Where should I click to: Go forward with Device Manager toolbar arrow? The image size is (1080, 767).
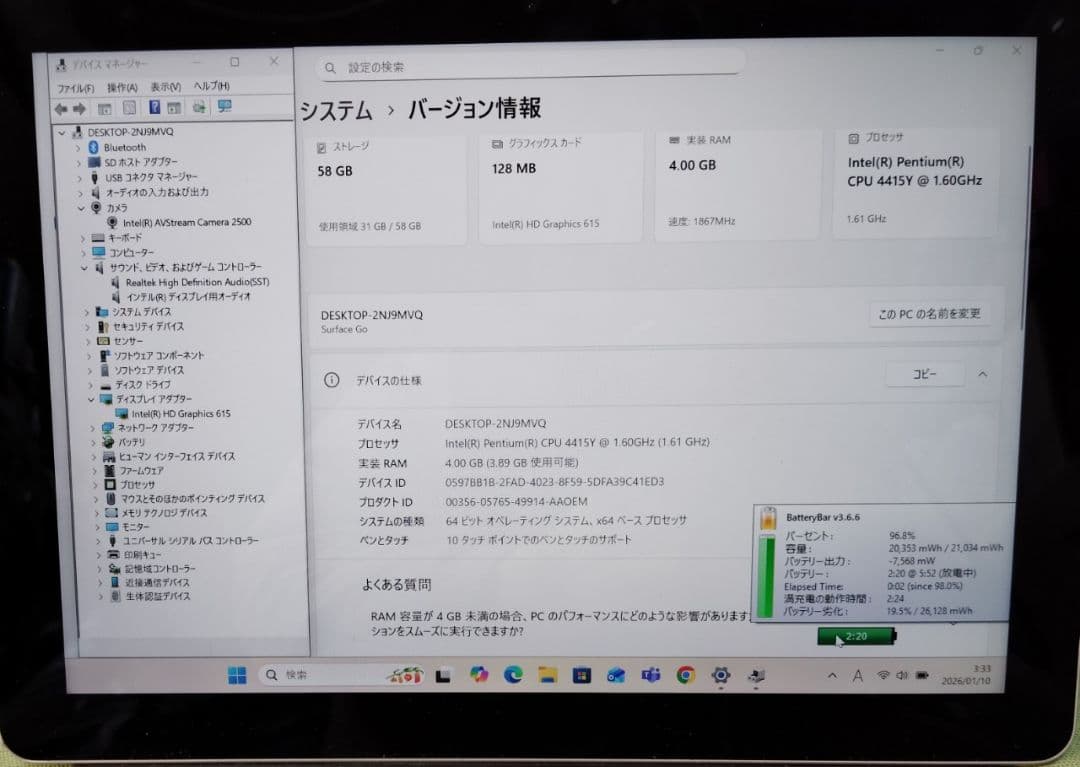[x=79, y=109]
